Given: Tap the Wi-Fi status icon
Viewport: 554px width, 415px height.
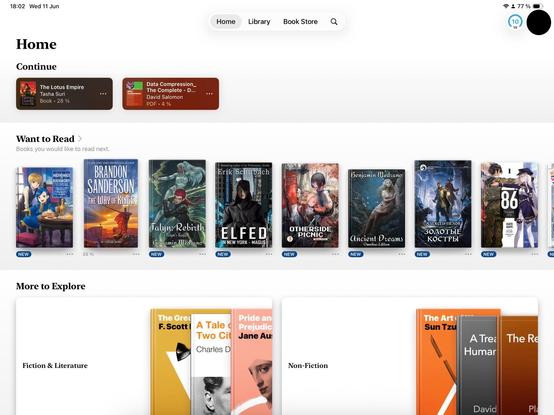Looking at the screenshot, I should tap(506, 6).
